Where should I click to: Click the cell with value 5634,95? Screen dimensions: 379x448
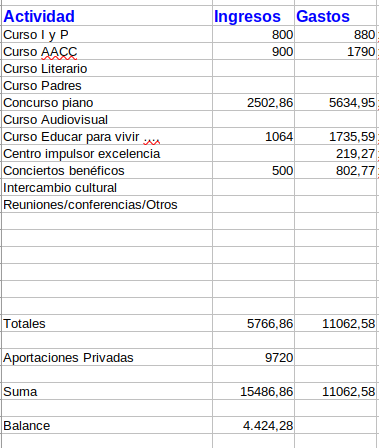(336, 102)
